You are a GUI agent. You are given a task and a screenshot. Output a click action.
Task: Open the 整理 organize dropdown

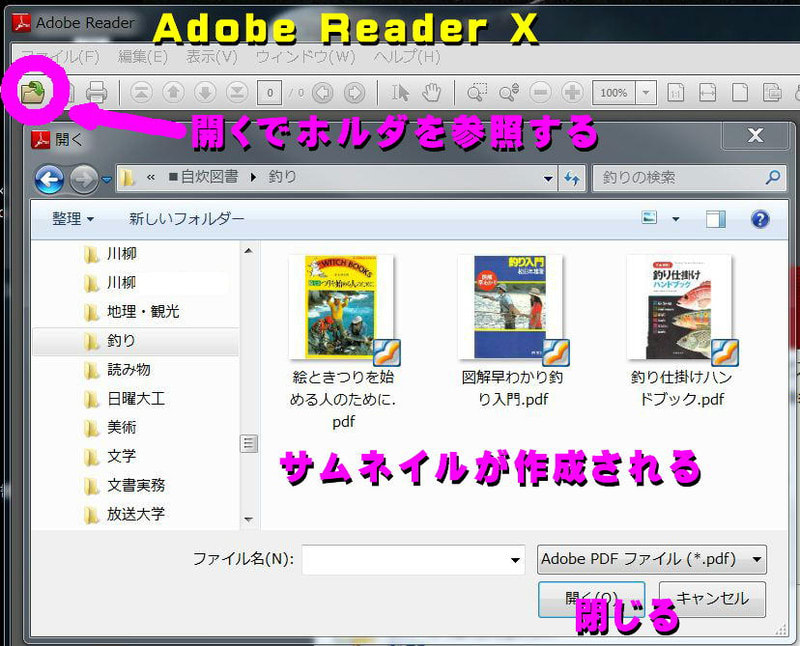point(72,219)
